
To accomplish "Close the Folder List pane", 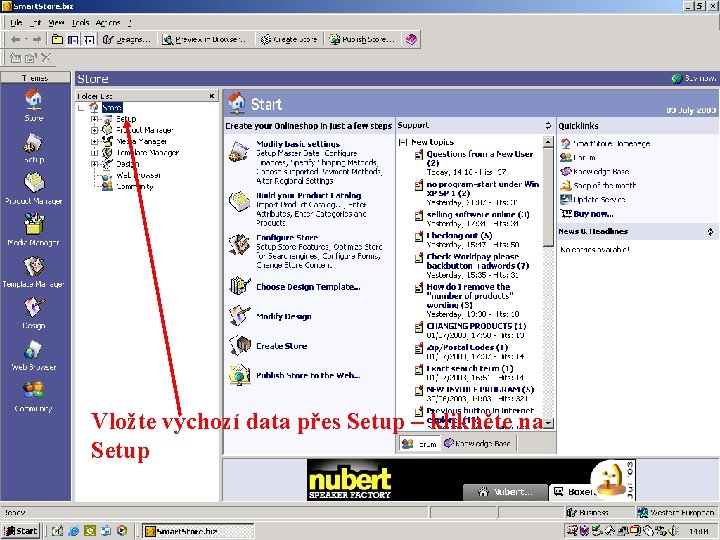I will [212, 96].
